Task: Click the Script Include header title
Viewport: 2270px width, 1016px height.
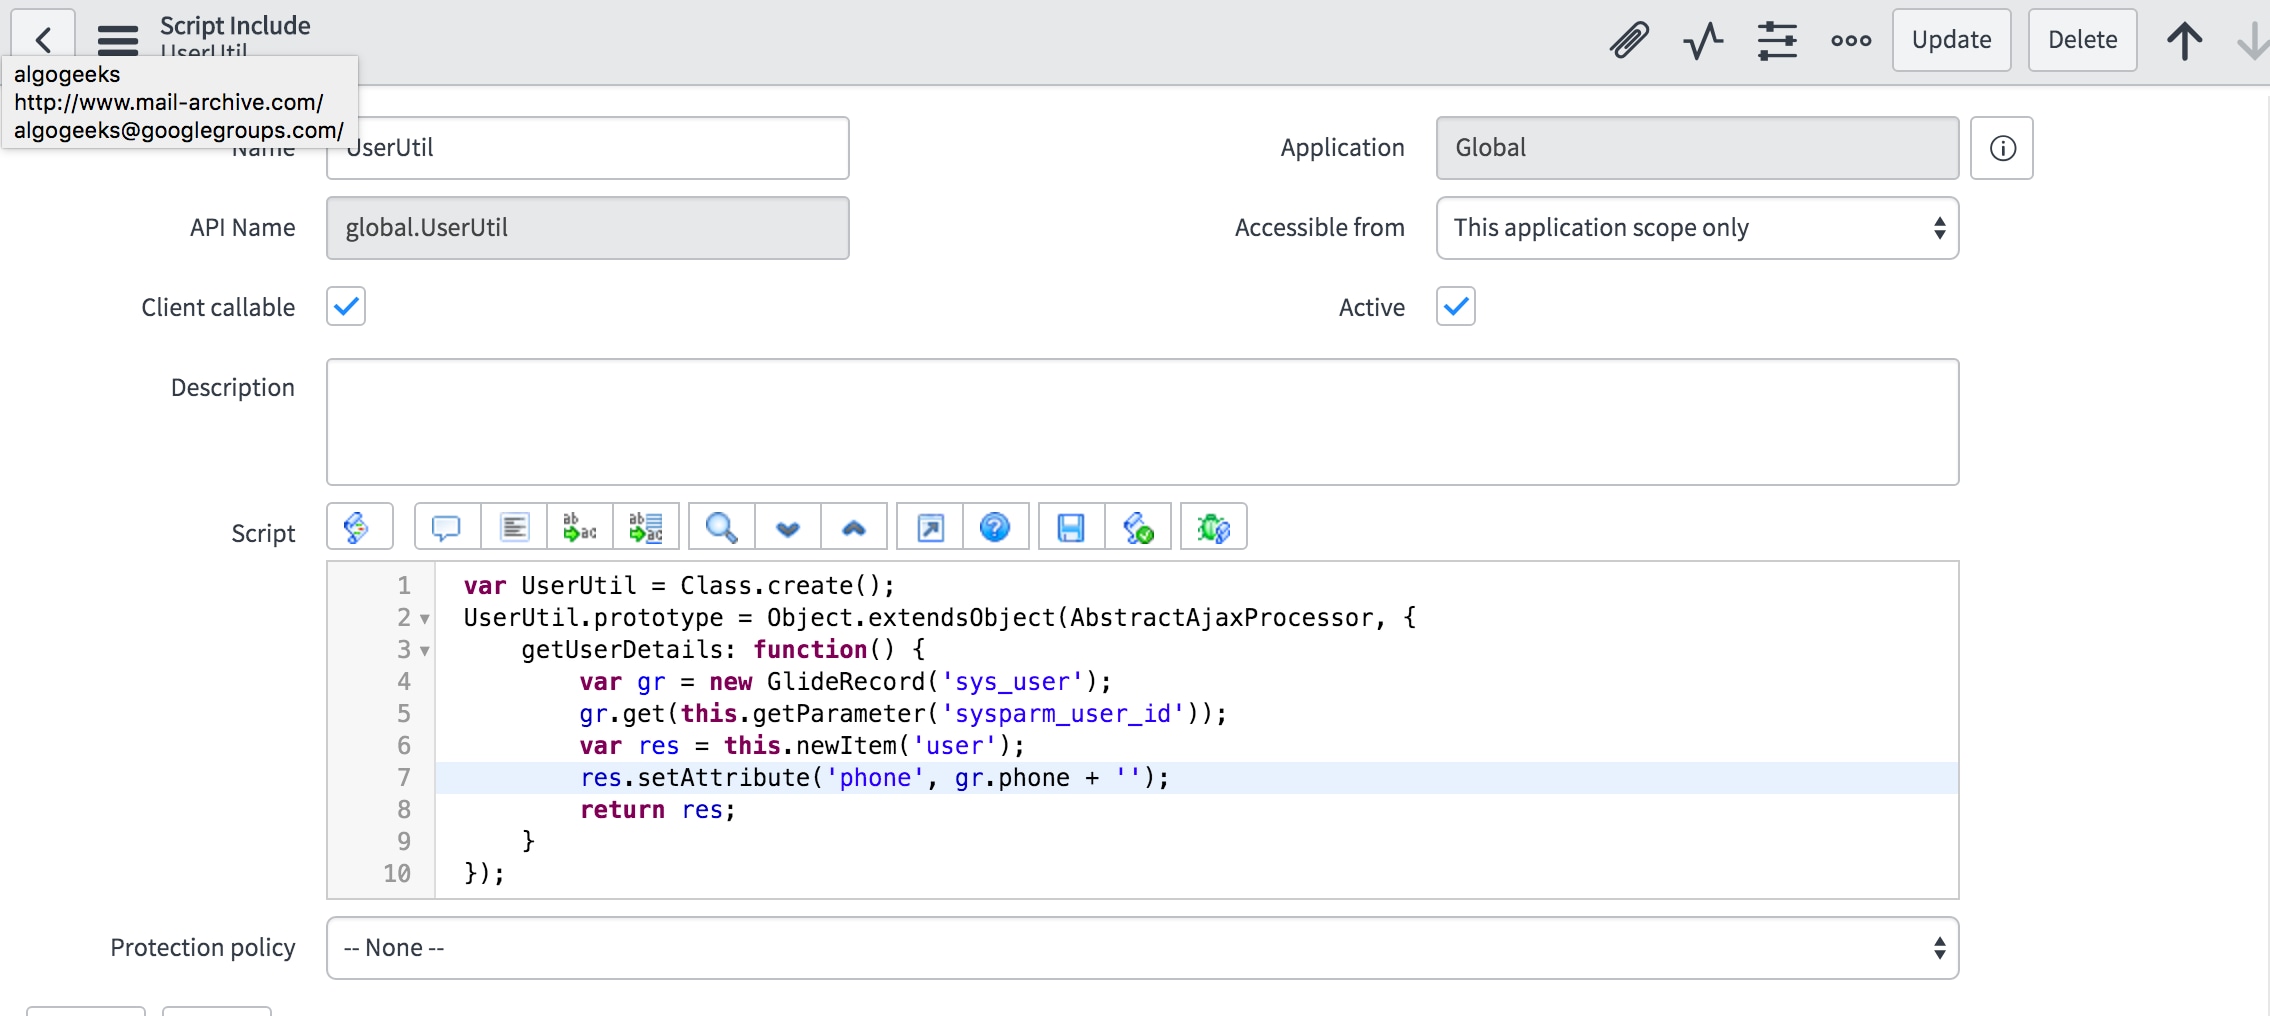Action: [235, 26]
